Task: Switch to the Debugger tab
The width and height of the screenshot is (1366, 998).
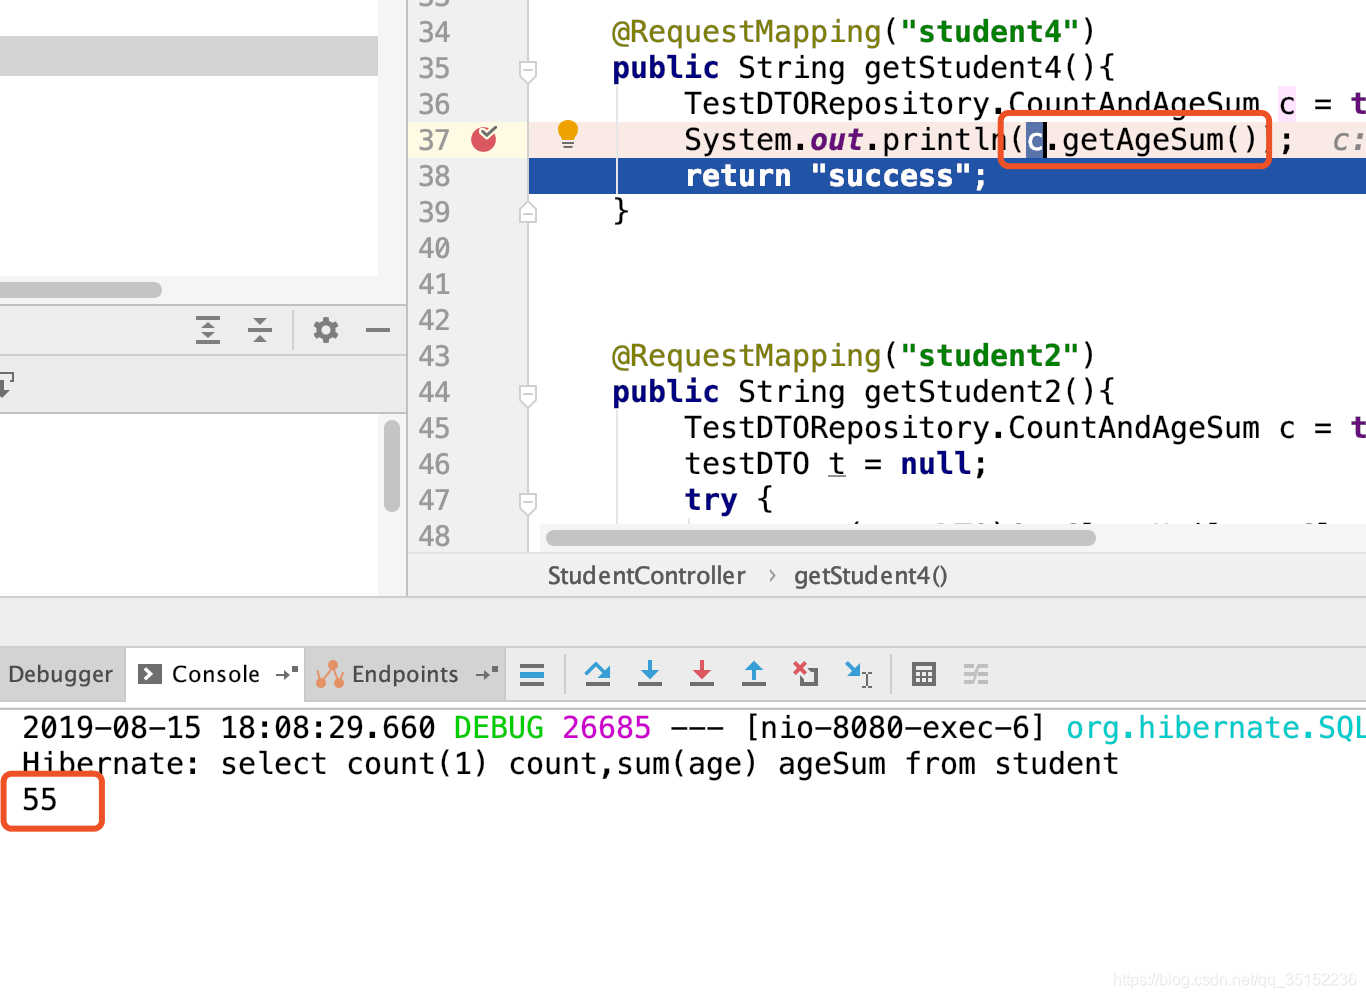Action: [62, 674]
